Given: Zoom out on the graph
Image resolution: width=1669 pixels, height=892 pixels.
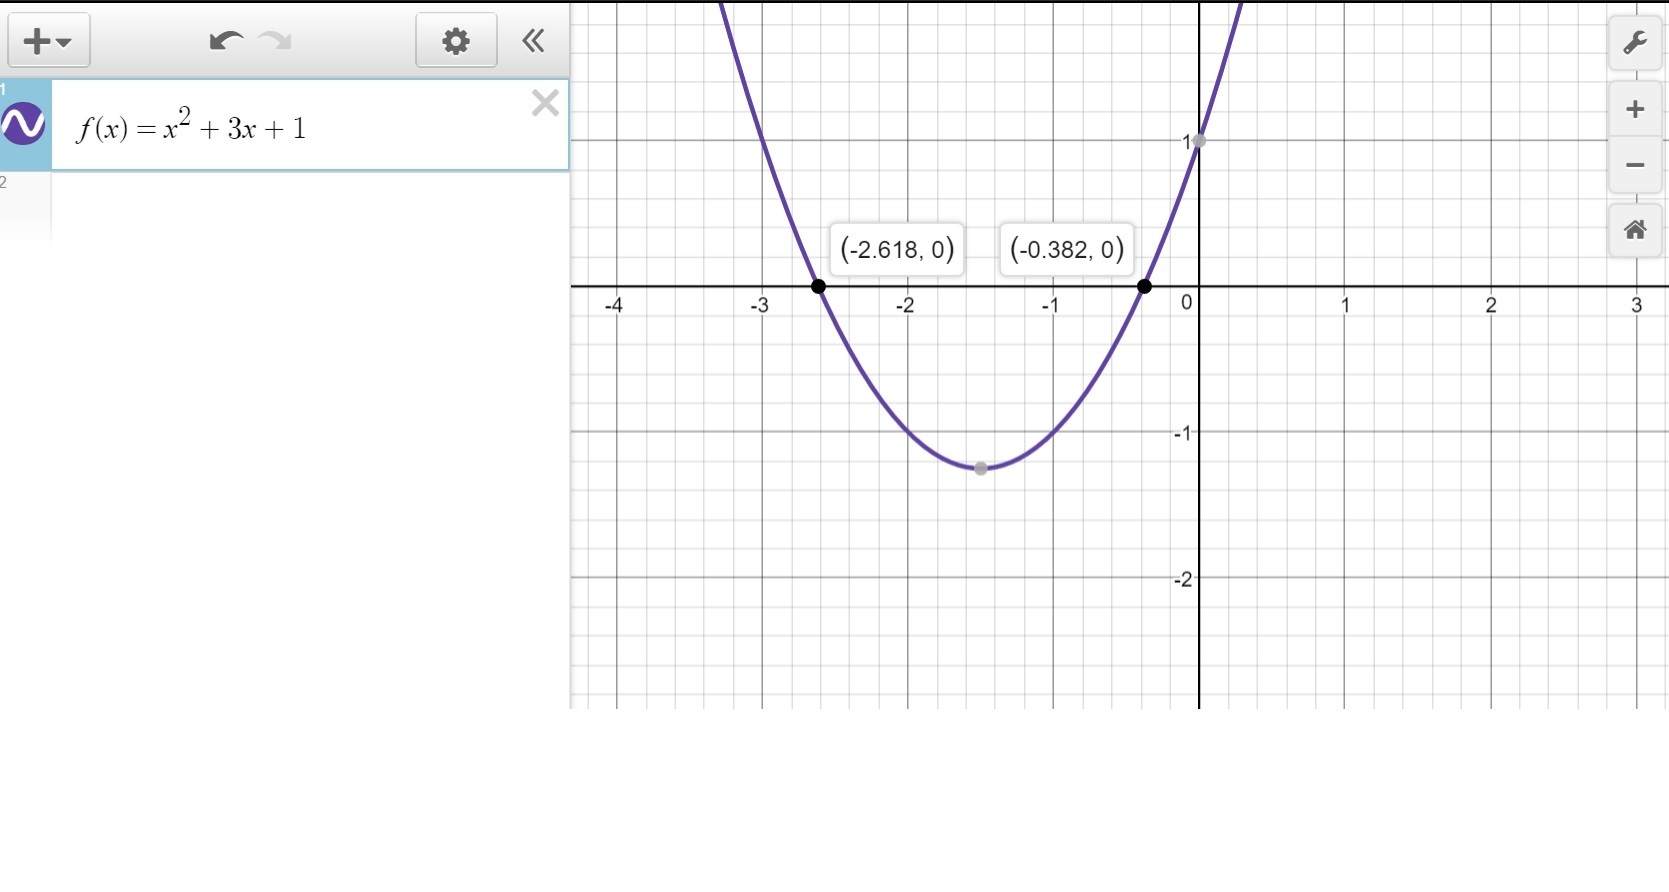Looking at the screenshot, I should click(1635, 165).
